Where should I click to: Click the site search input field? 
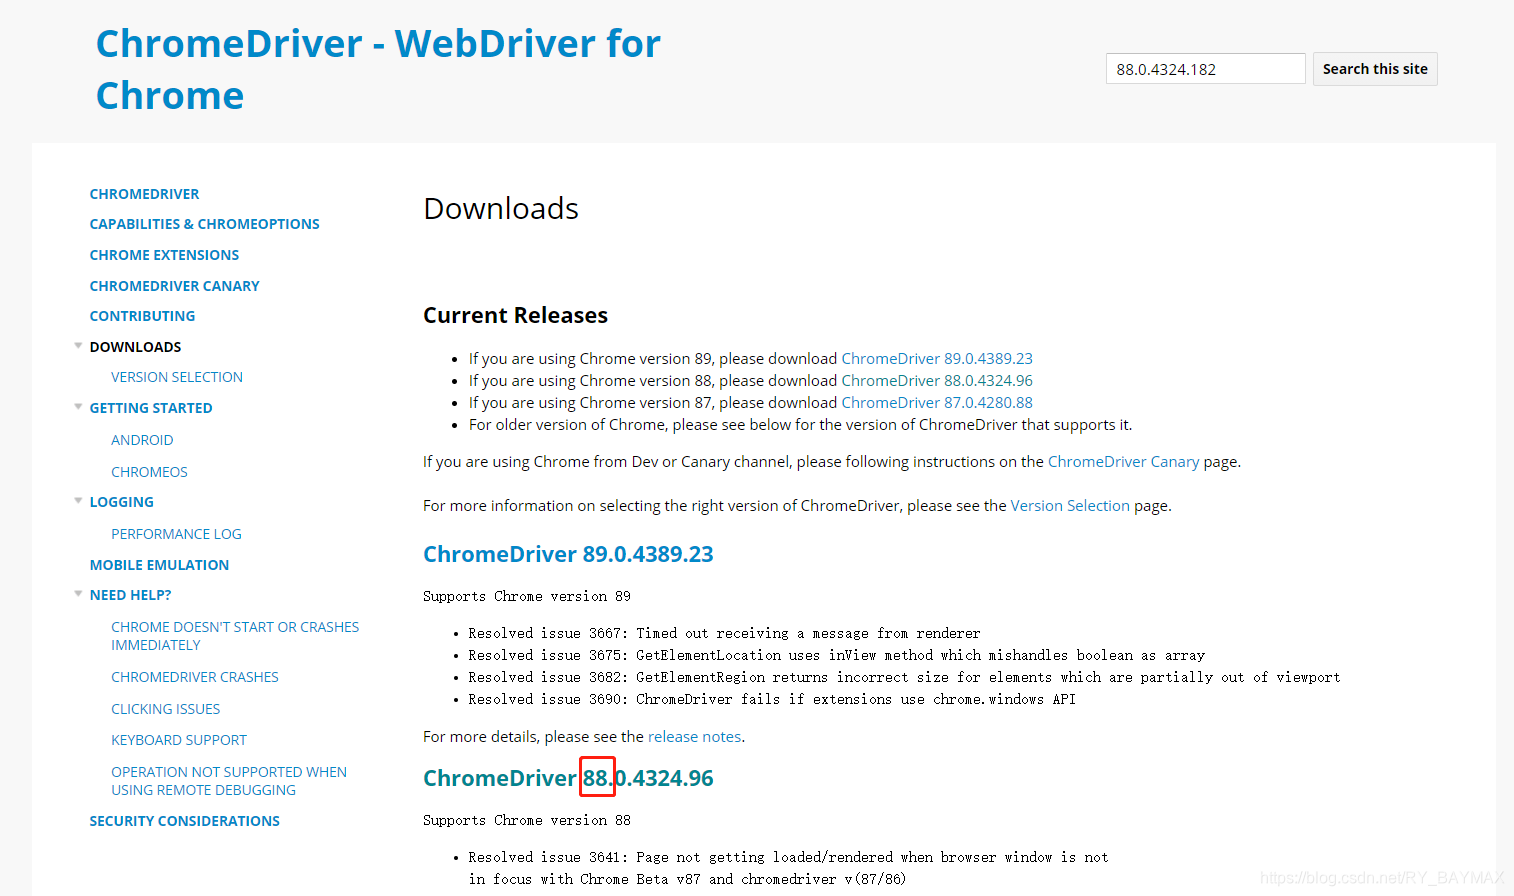tap(1204, 68)
